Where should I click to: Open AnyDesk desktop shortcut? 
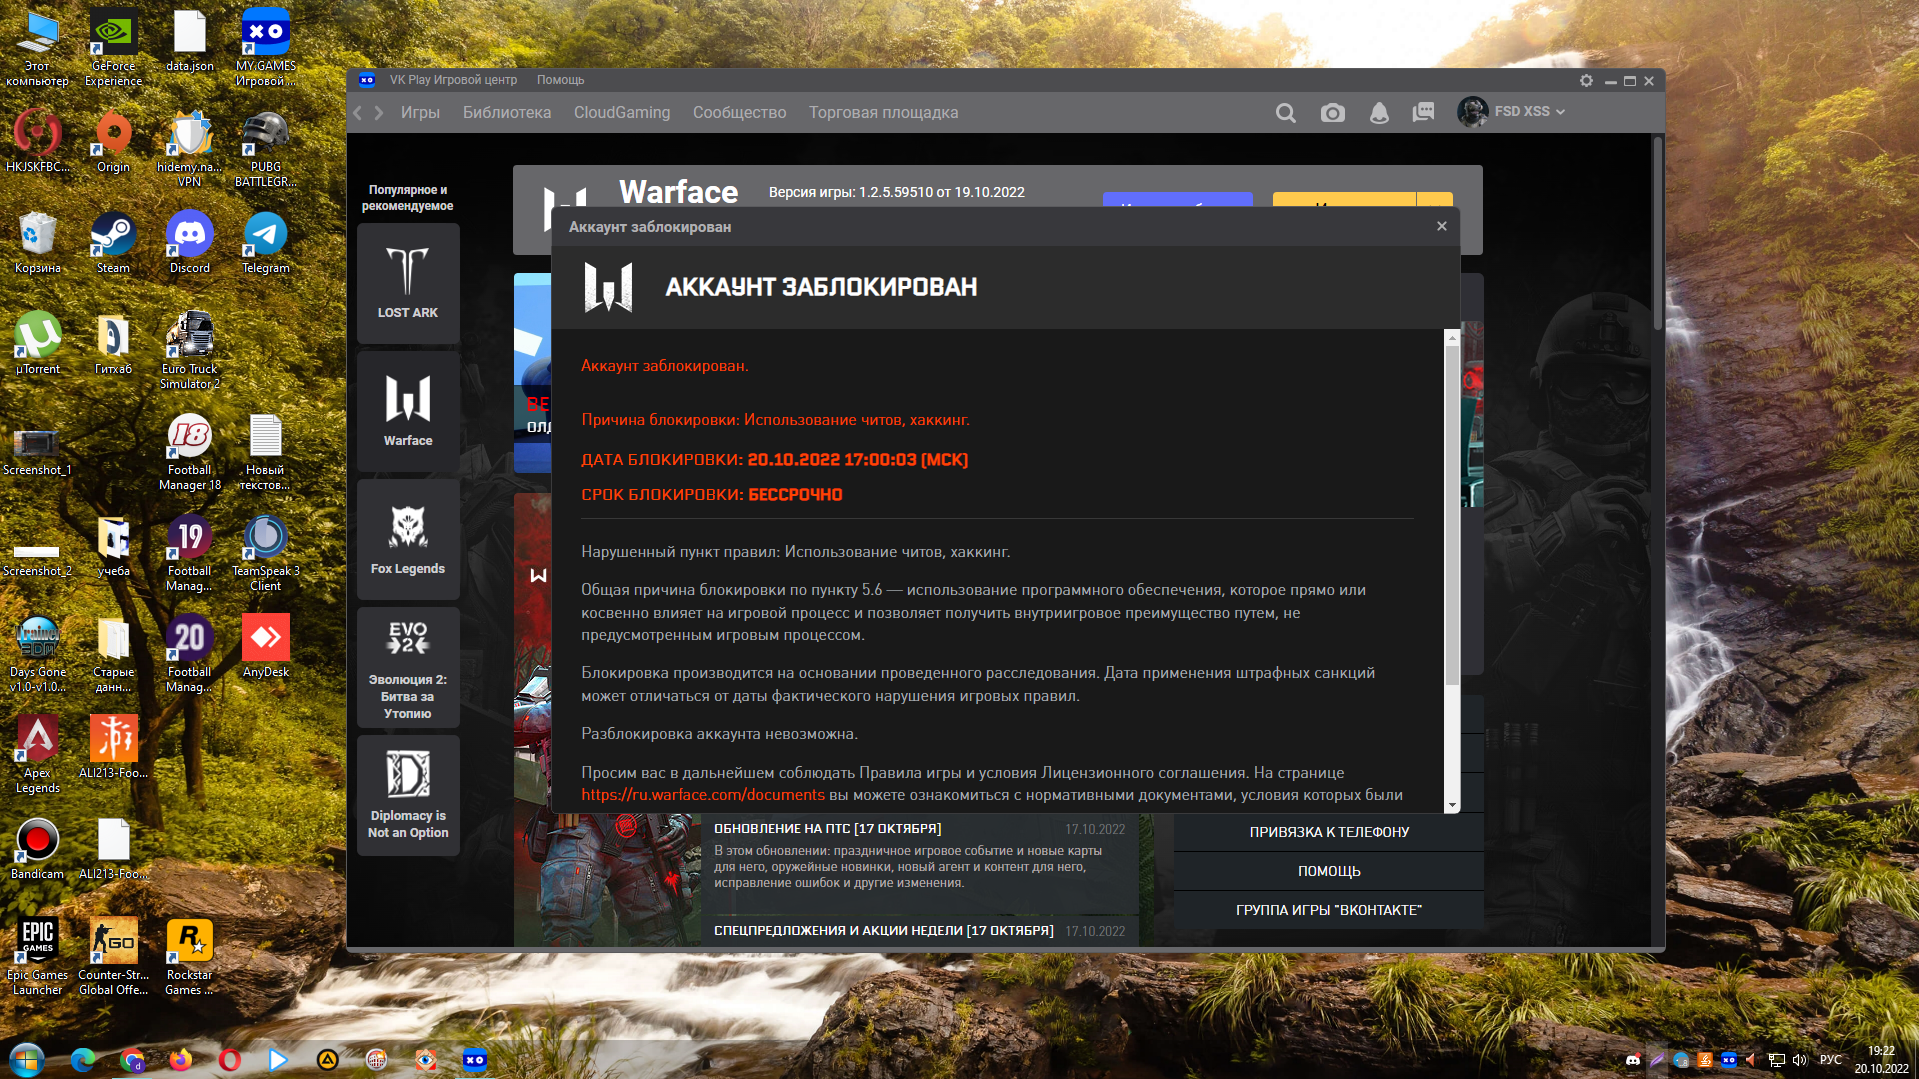click(266, 647)
